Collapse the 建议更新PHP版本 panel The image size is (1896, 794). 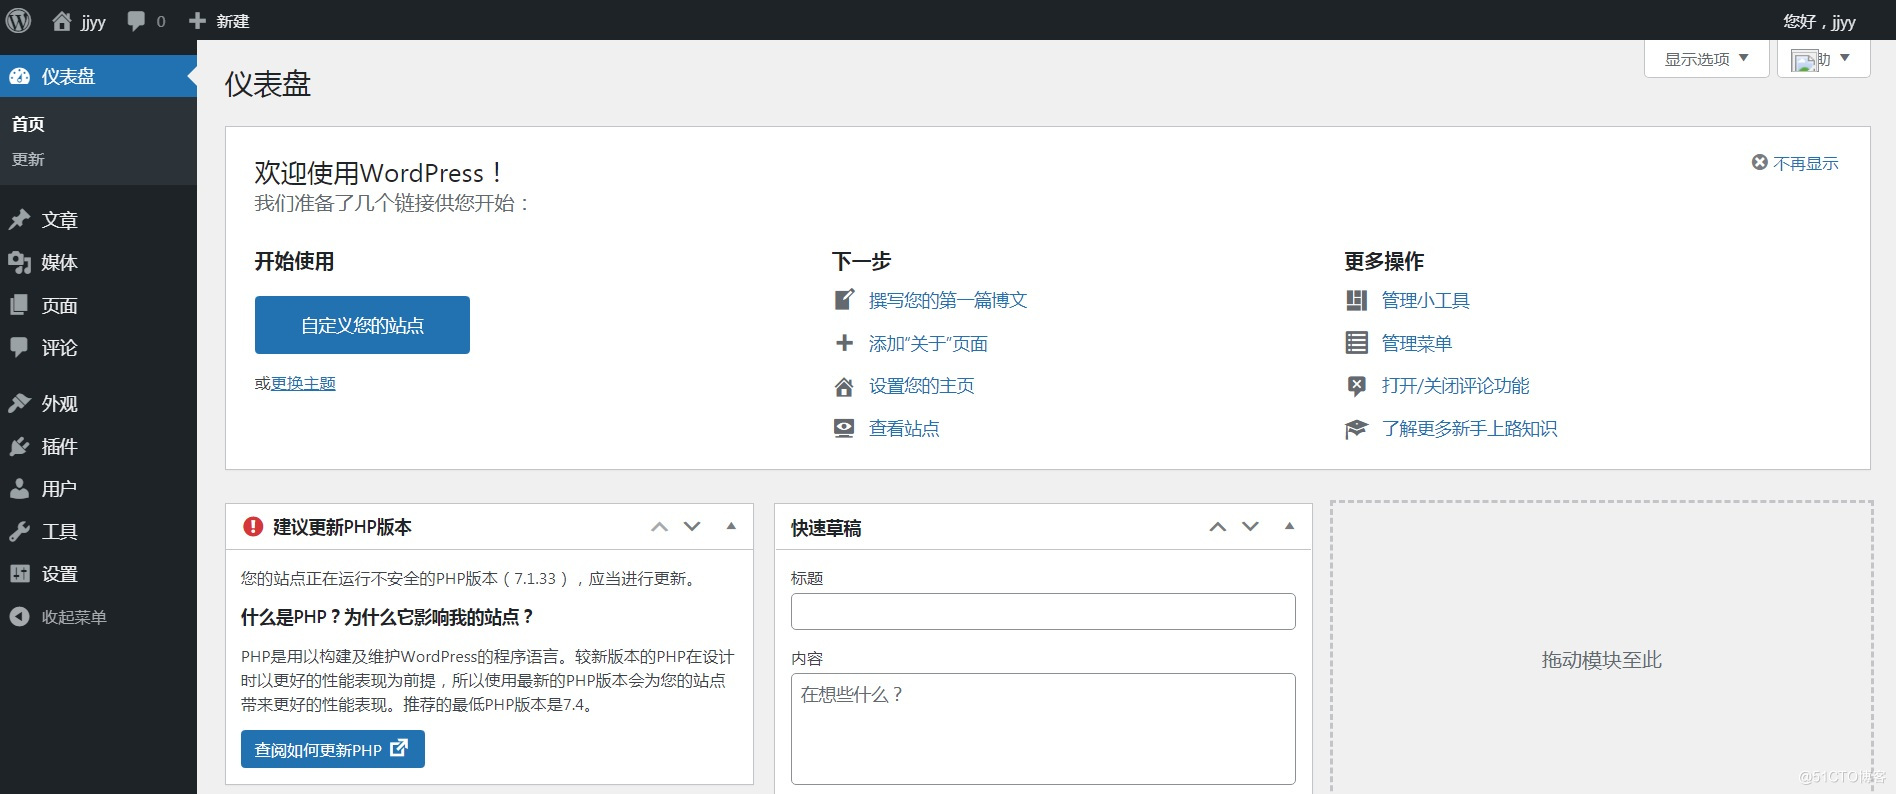pos(731,526)
